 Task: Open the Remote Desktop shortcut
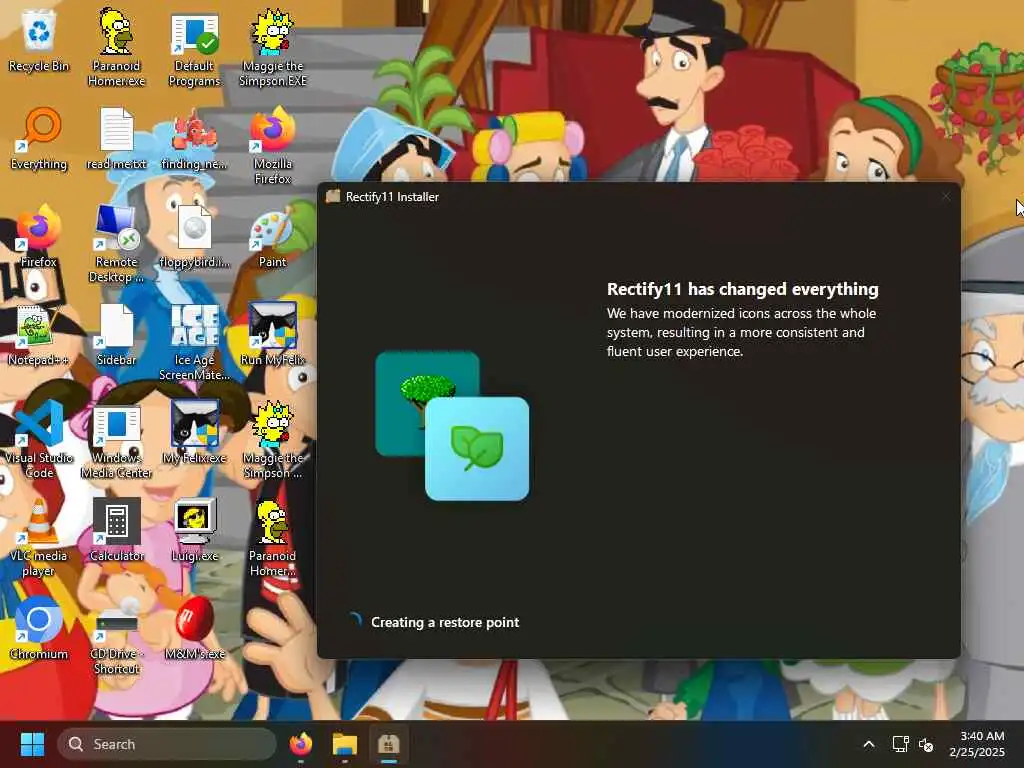coord(116,244)
